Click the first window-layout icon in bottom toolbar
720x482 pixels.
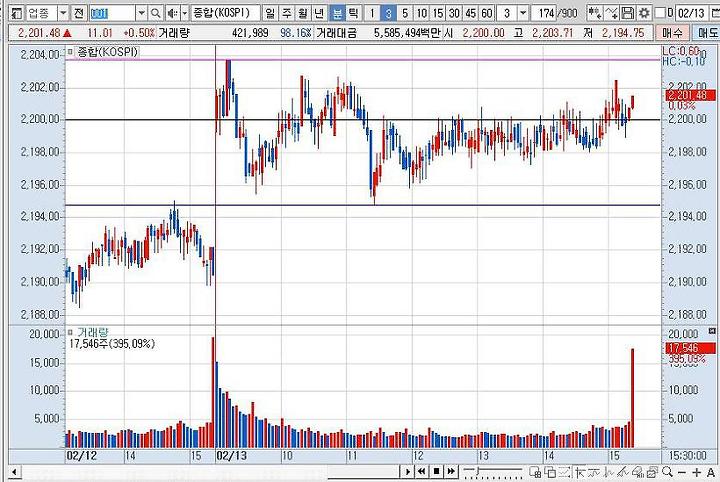535,471
